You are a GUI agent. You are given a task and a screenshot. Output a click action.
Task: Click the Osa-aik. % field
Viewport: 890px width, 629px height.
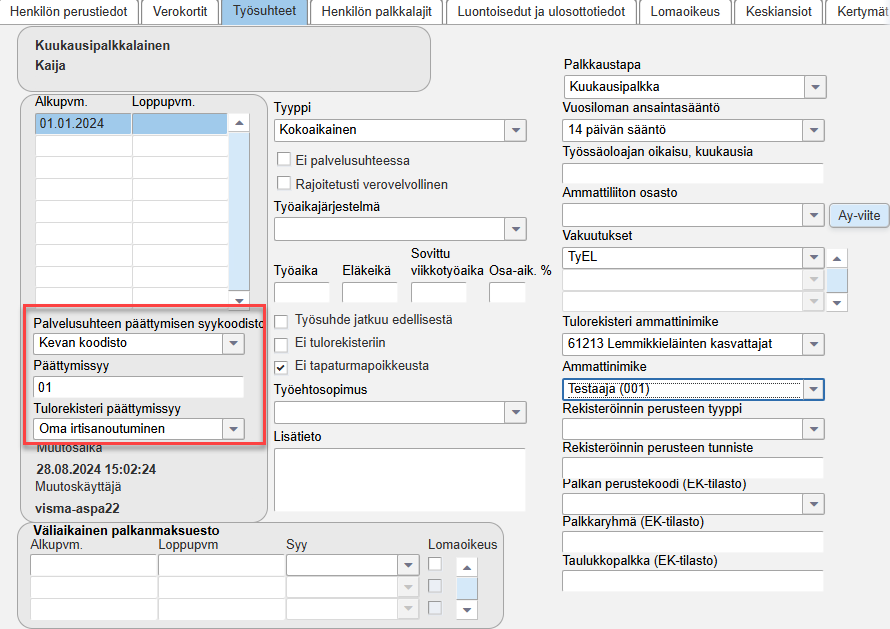coord(507,292)
